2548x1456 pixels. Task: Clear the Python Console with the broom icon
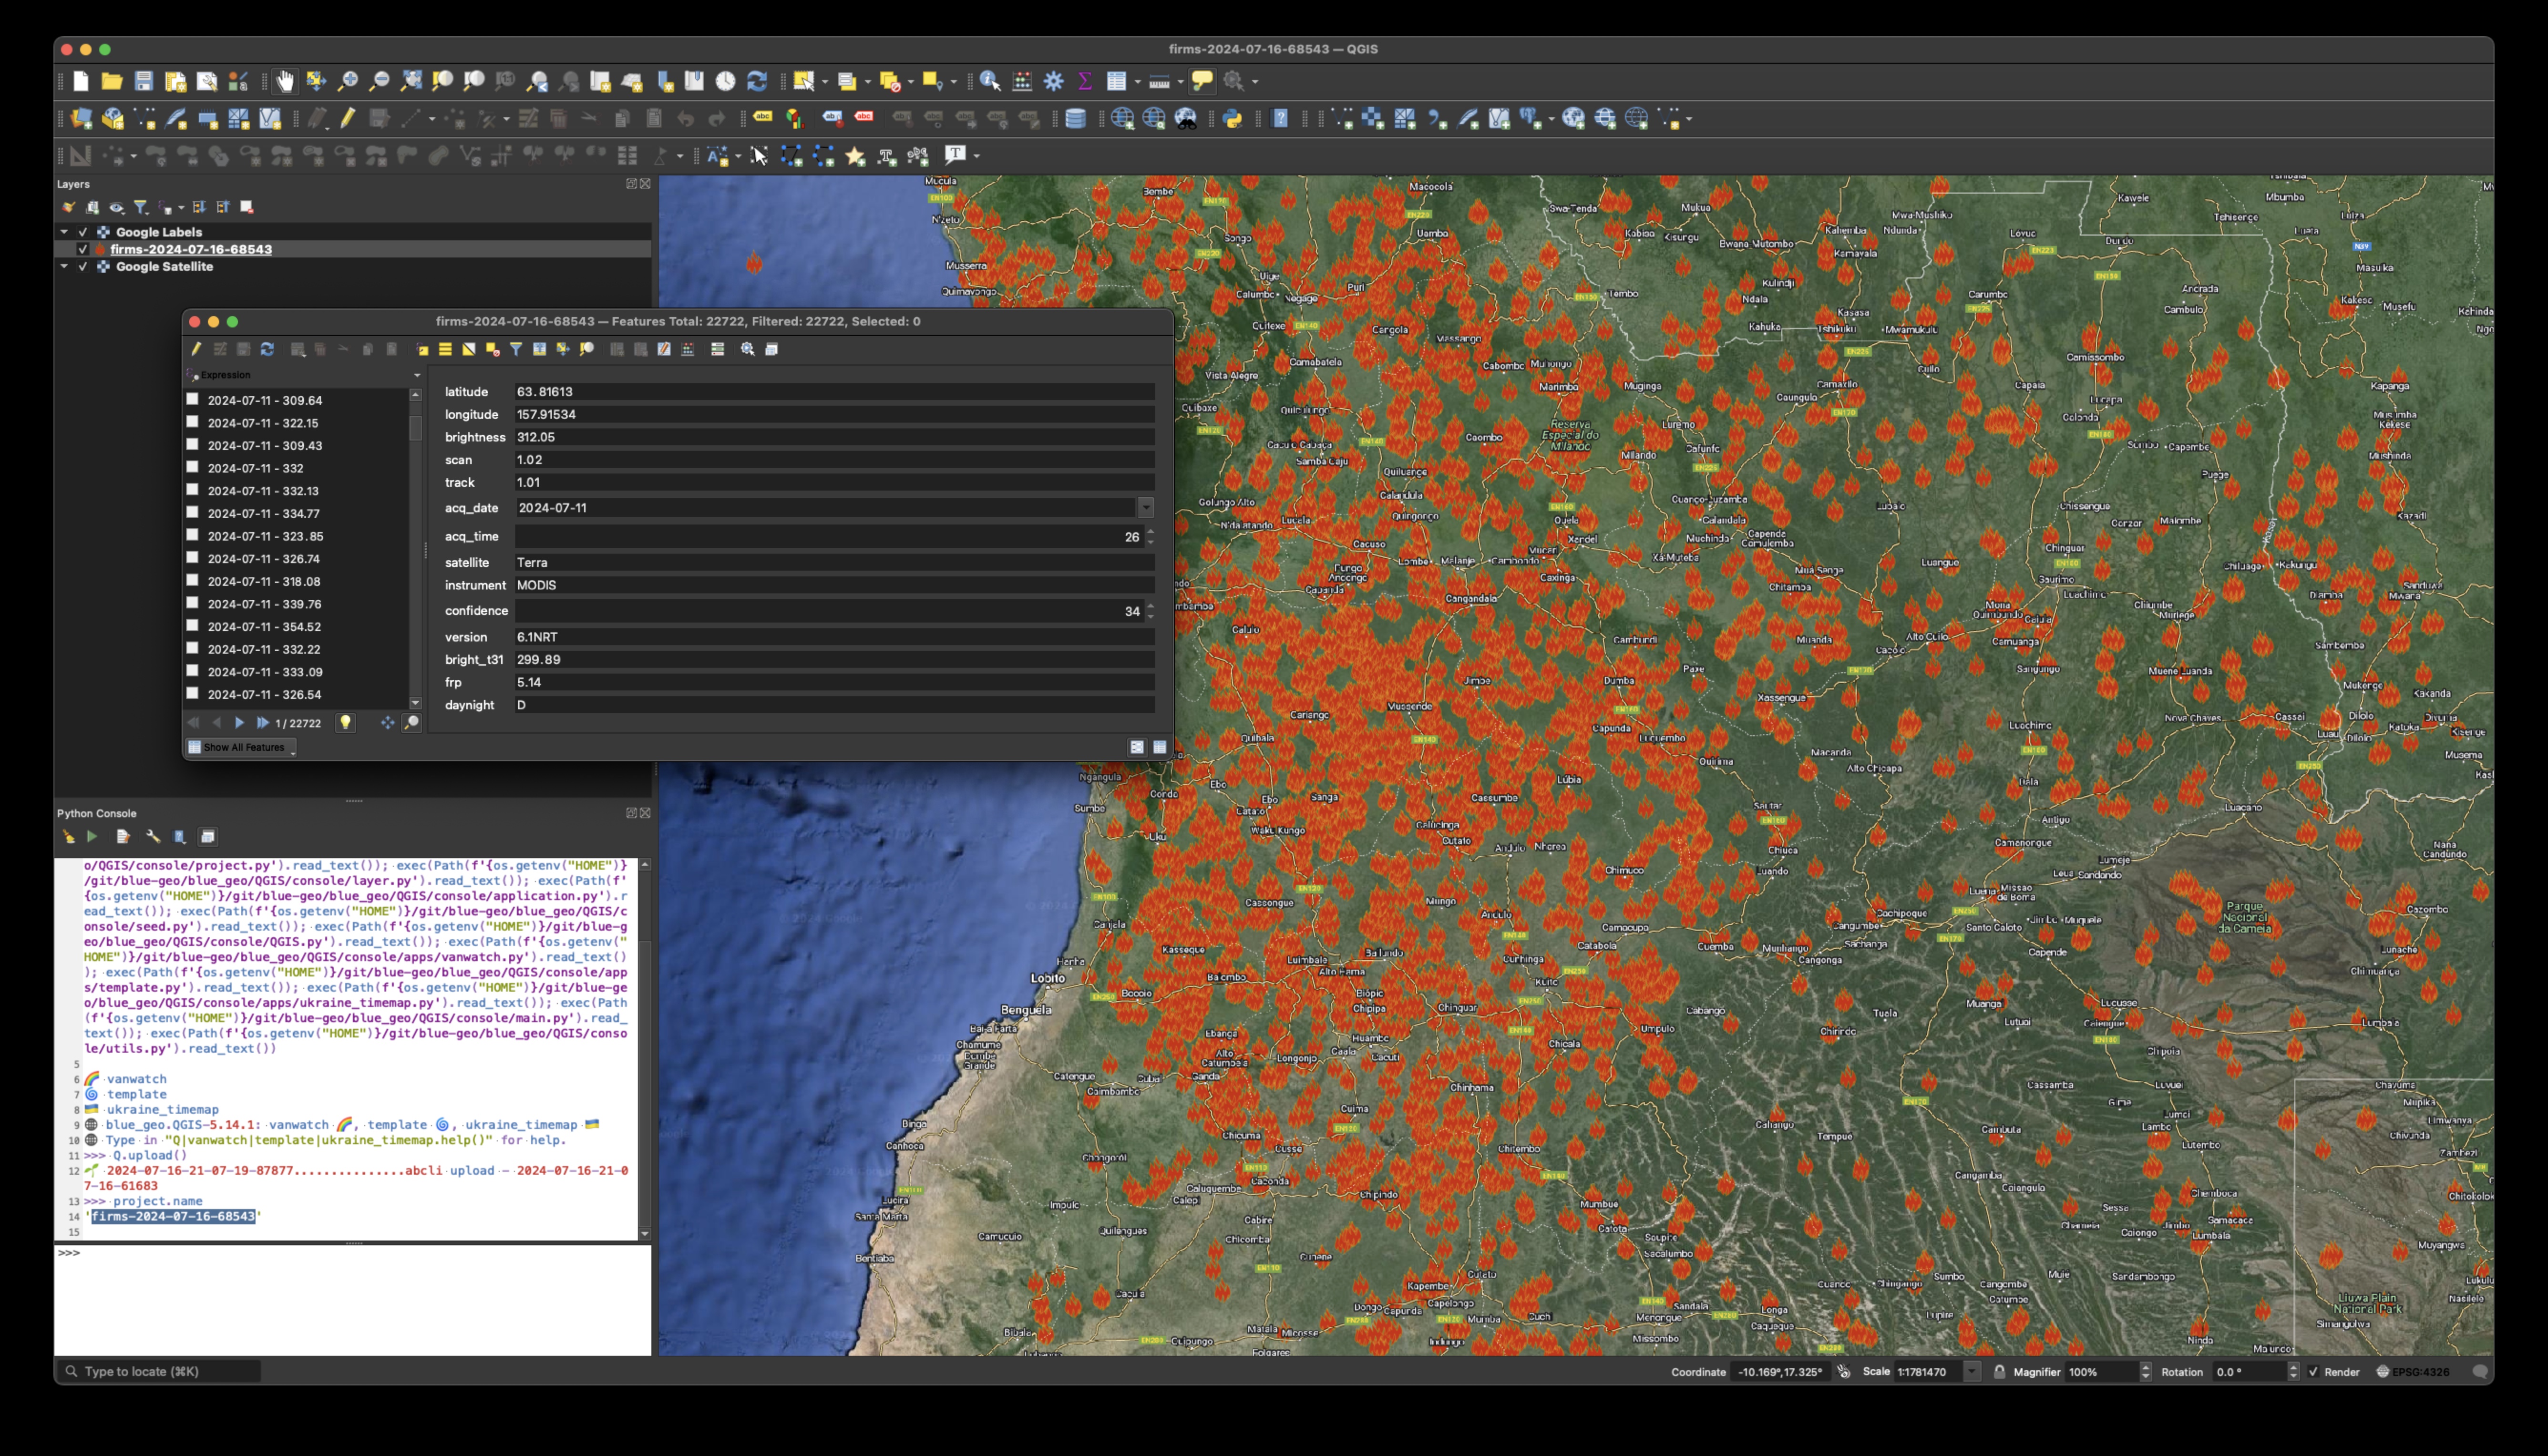point(68,837)
